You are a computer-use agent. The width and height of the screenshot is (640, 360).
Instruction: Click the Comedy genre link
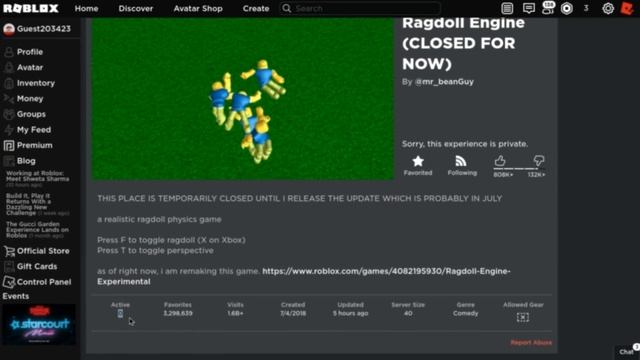(465, 313)
